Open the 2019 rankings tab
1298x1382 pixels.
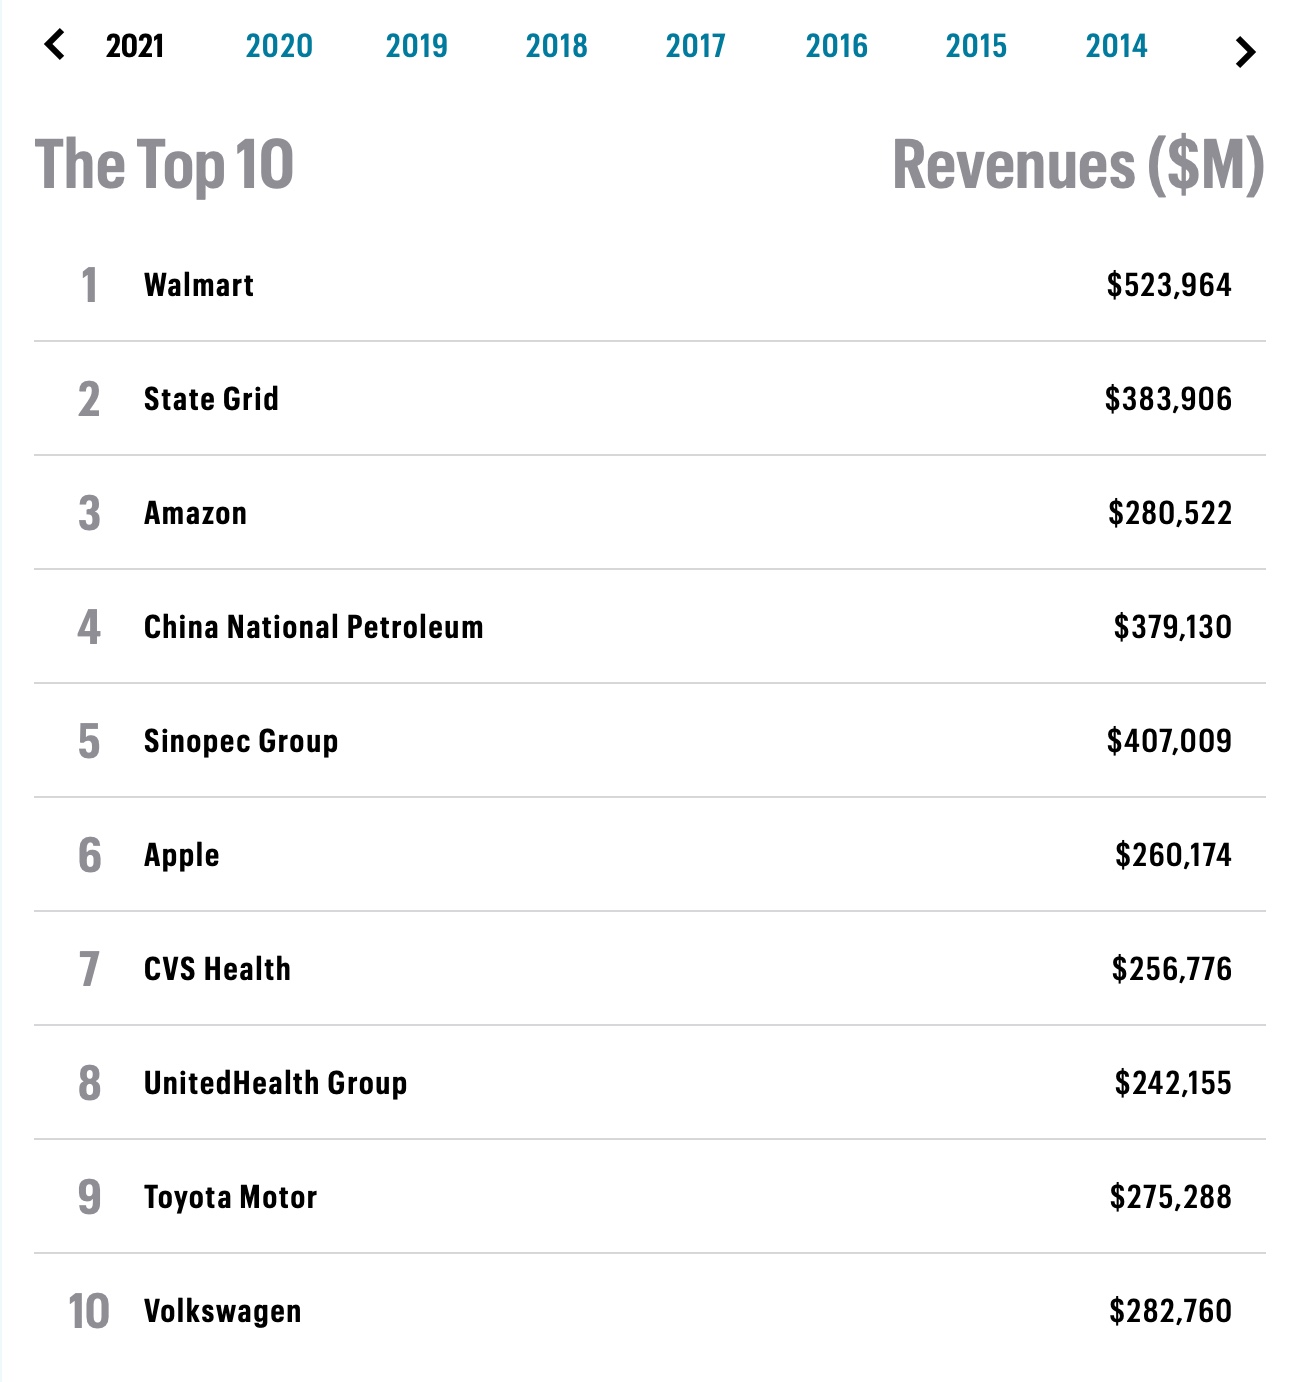(x=417, y=46)
